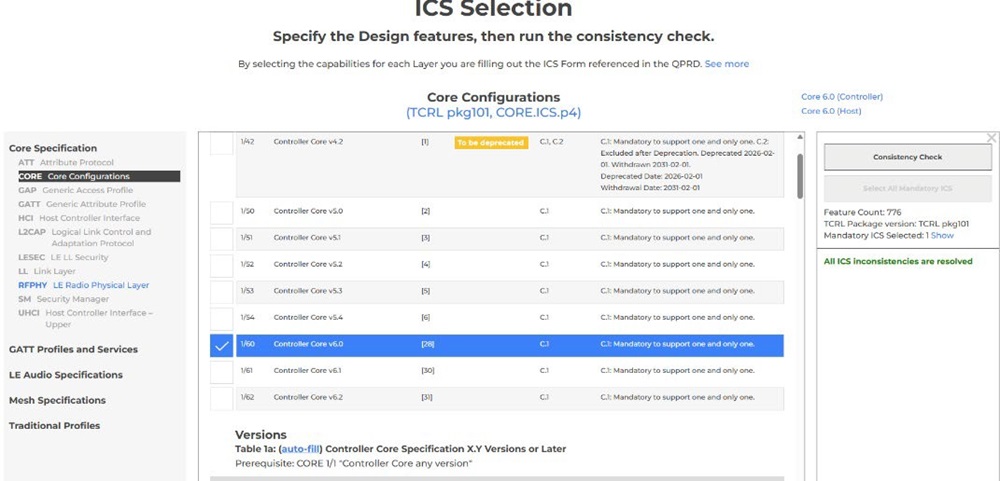Expand the Traditional Profiles section
Viewport: 1000px width, 481px height.
54,426
